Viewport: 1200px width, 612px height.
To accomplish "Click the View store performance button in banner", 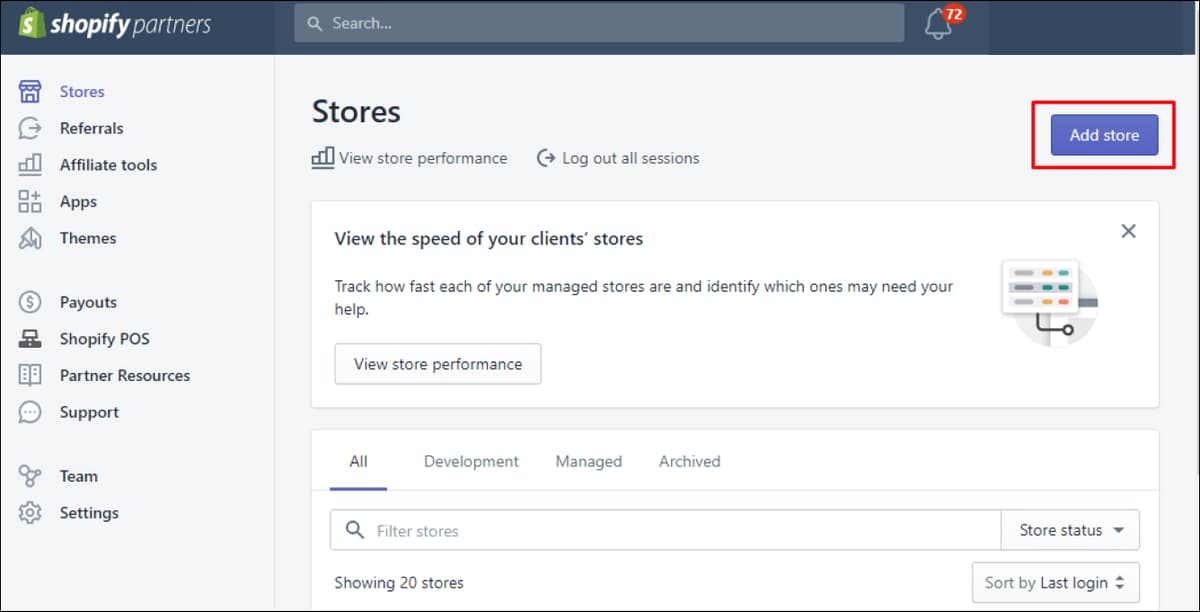I will [438, 364].
